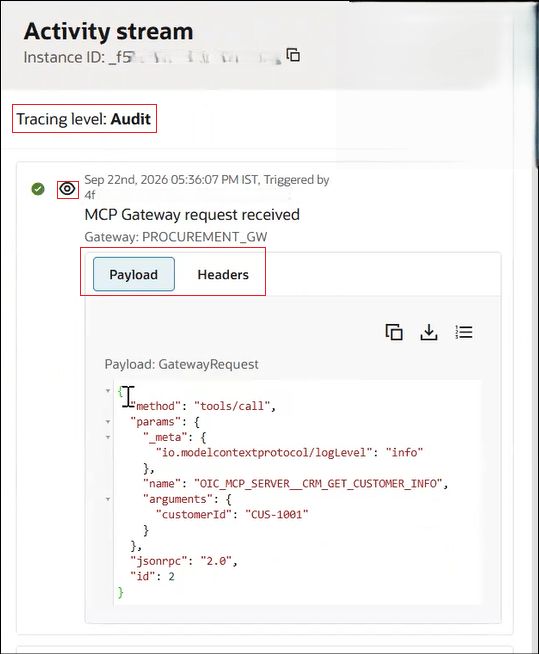The height and width of the screenshot is (654, 539).
Task: Collapse the root JSON object
Action: click(x=108, y=391)
